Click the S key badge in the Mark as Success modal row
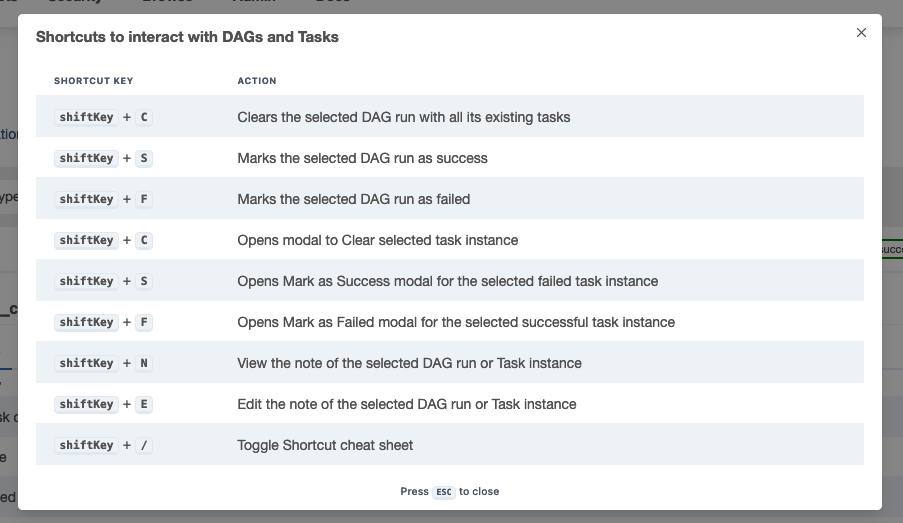903x523 pixels. click(144, 281)
